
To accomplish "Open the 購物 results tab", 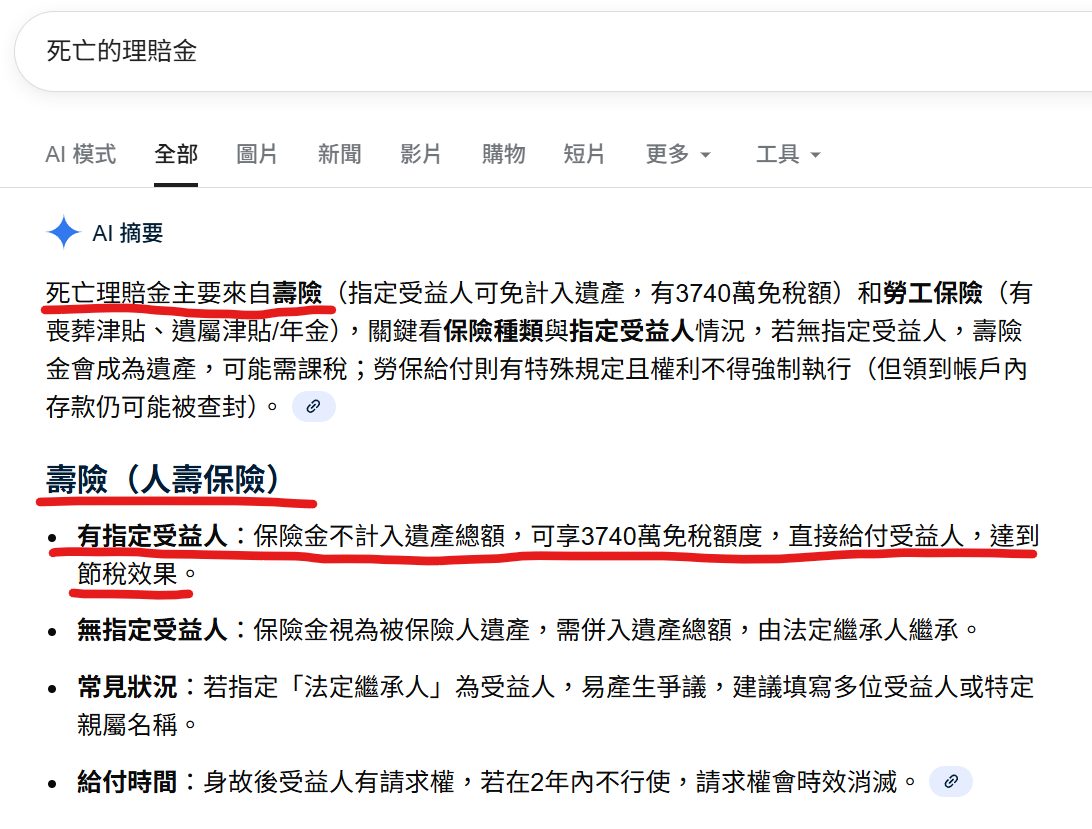I will pos(503,154).
